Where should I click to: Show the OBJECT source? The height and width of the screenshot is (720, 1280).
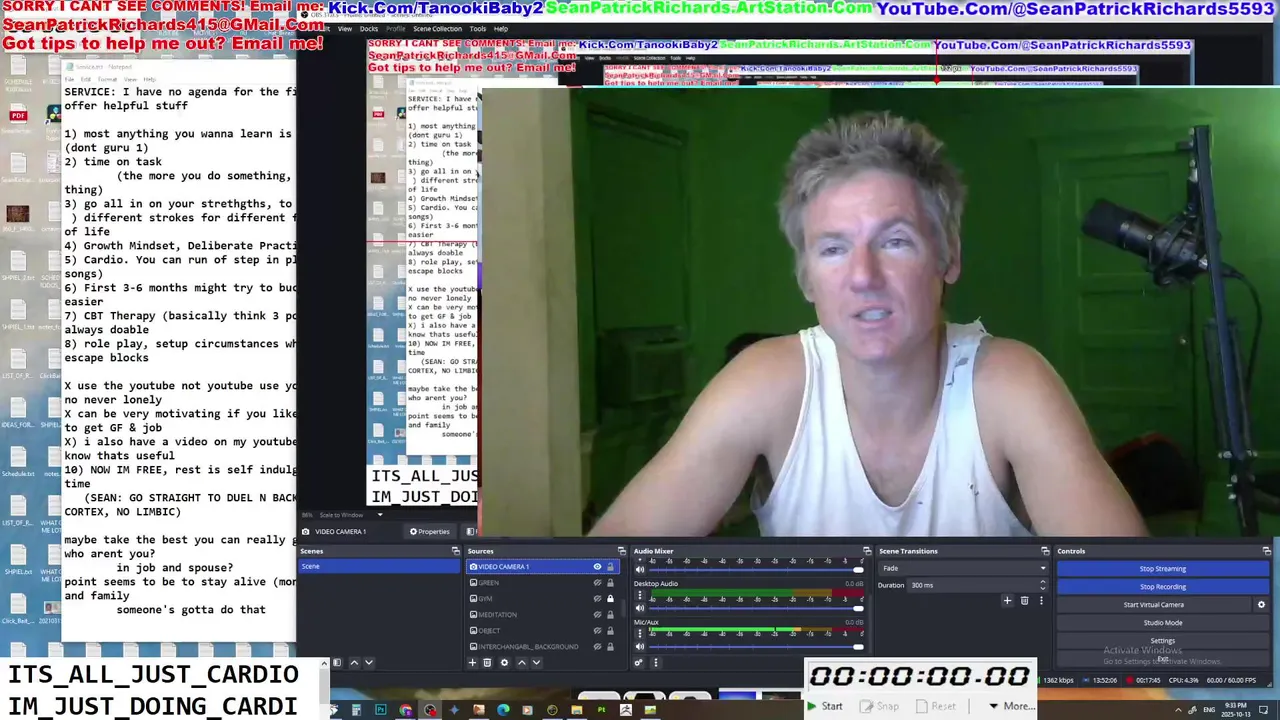coord(597,631)
